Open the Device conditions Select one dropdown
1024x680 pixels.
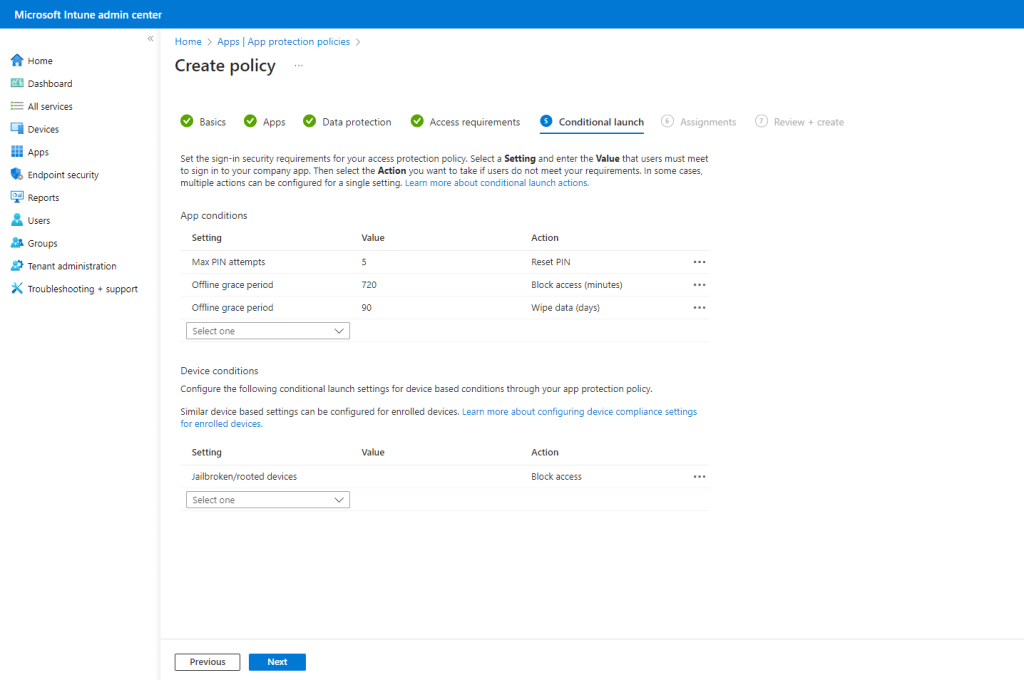268,500
